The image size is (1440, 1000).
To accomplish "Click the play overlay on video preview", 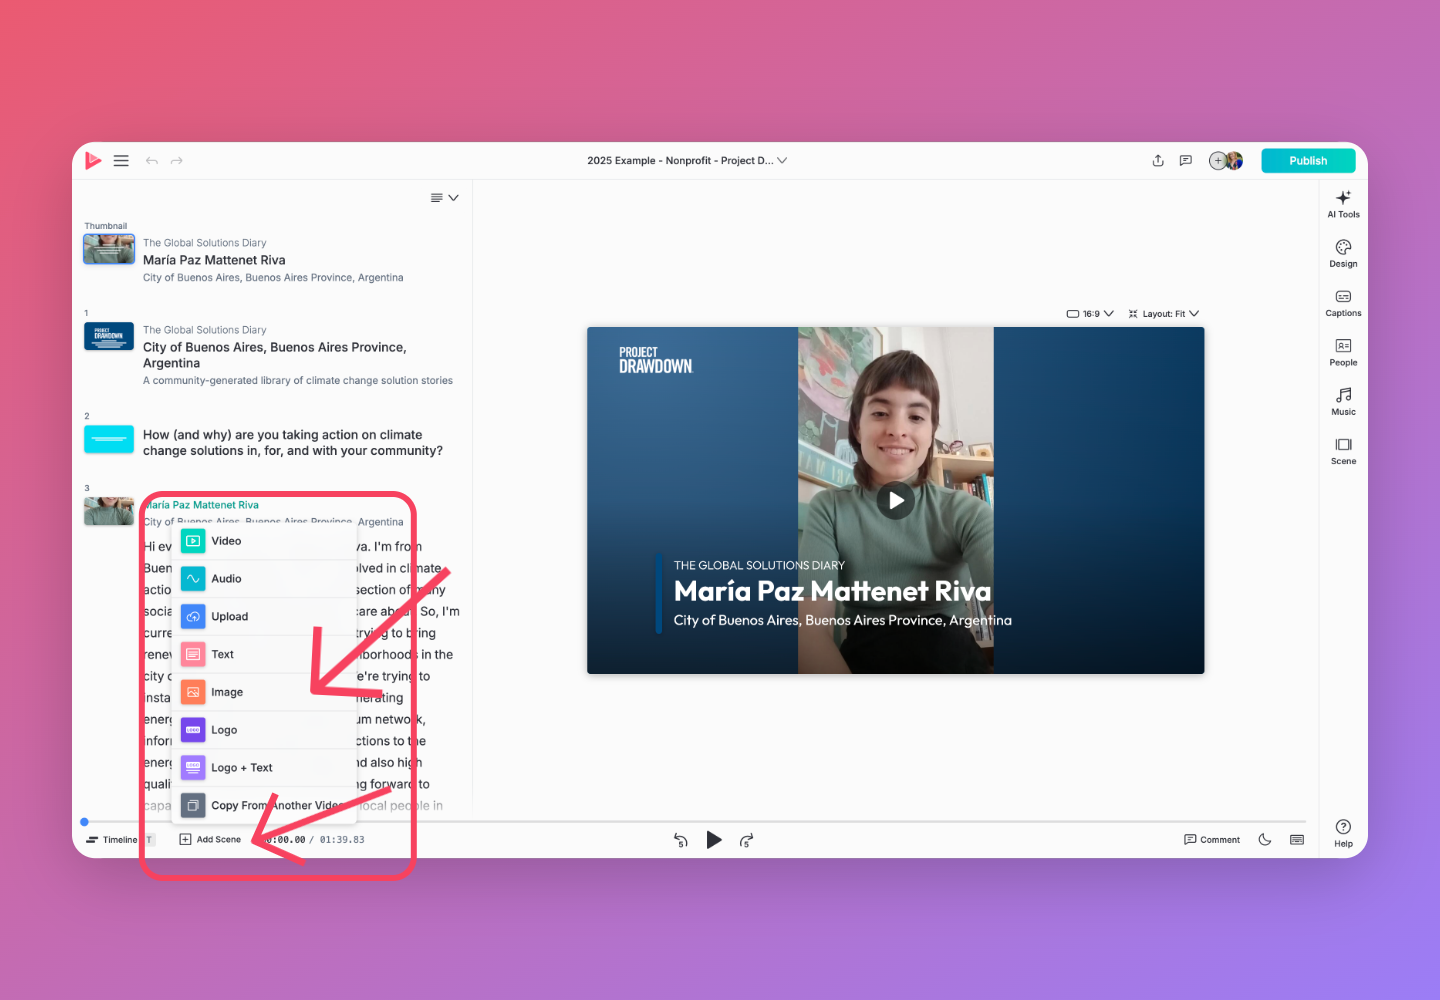I will 896,500.
